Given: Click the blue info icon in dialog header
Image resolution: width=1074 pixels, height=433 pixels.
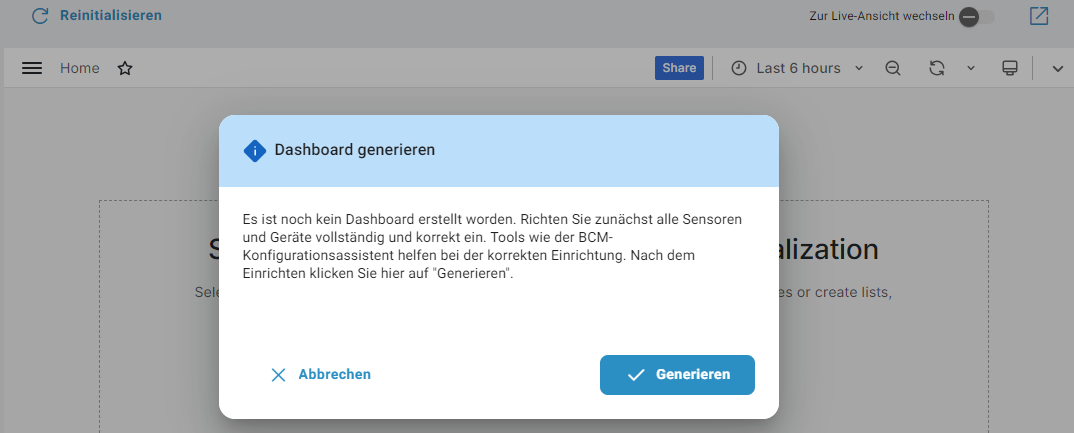Looking at the screenshot, I should (255, 150).
